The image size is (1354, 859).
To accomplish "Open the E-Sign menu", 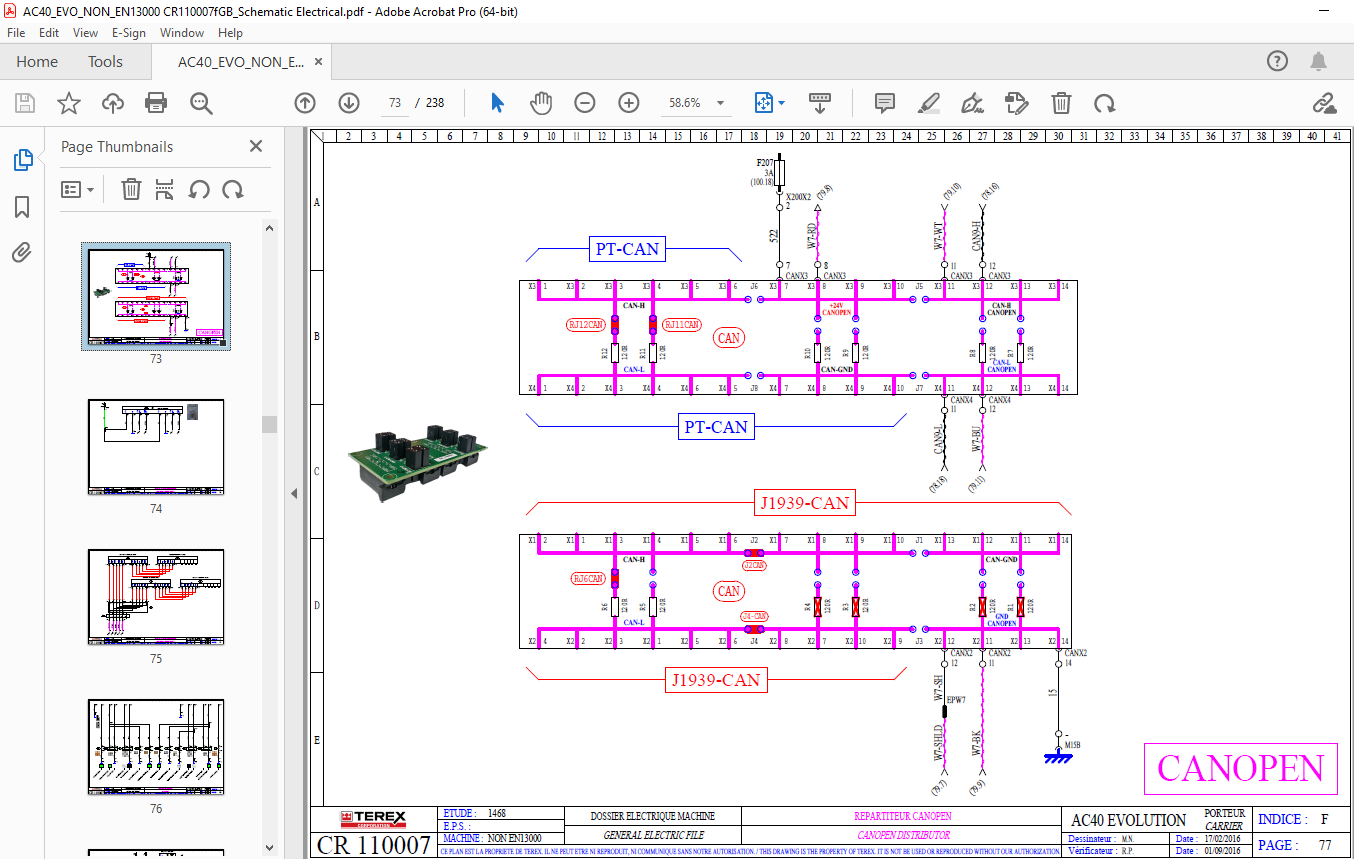I will tap(128, 33).
